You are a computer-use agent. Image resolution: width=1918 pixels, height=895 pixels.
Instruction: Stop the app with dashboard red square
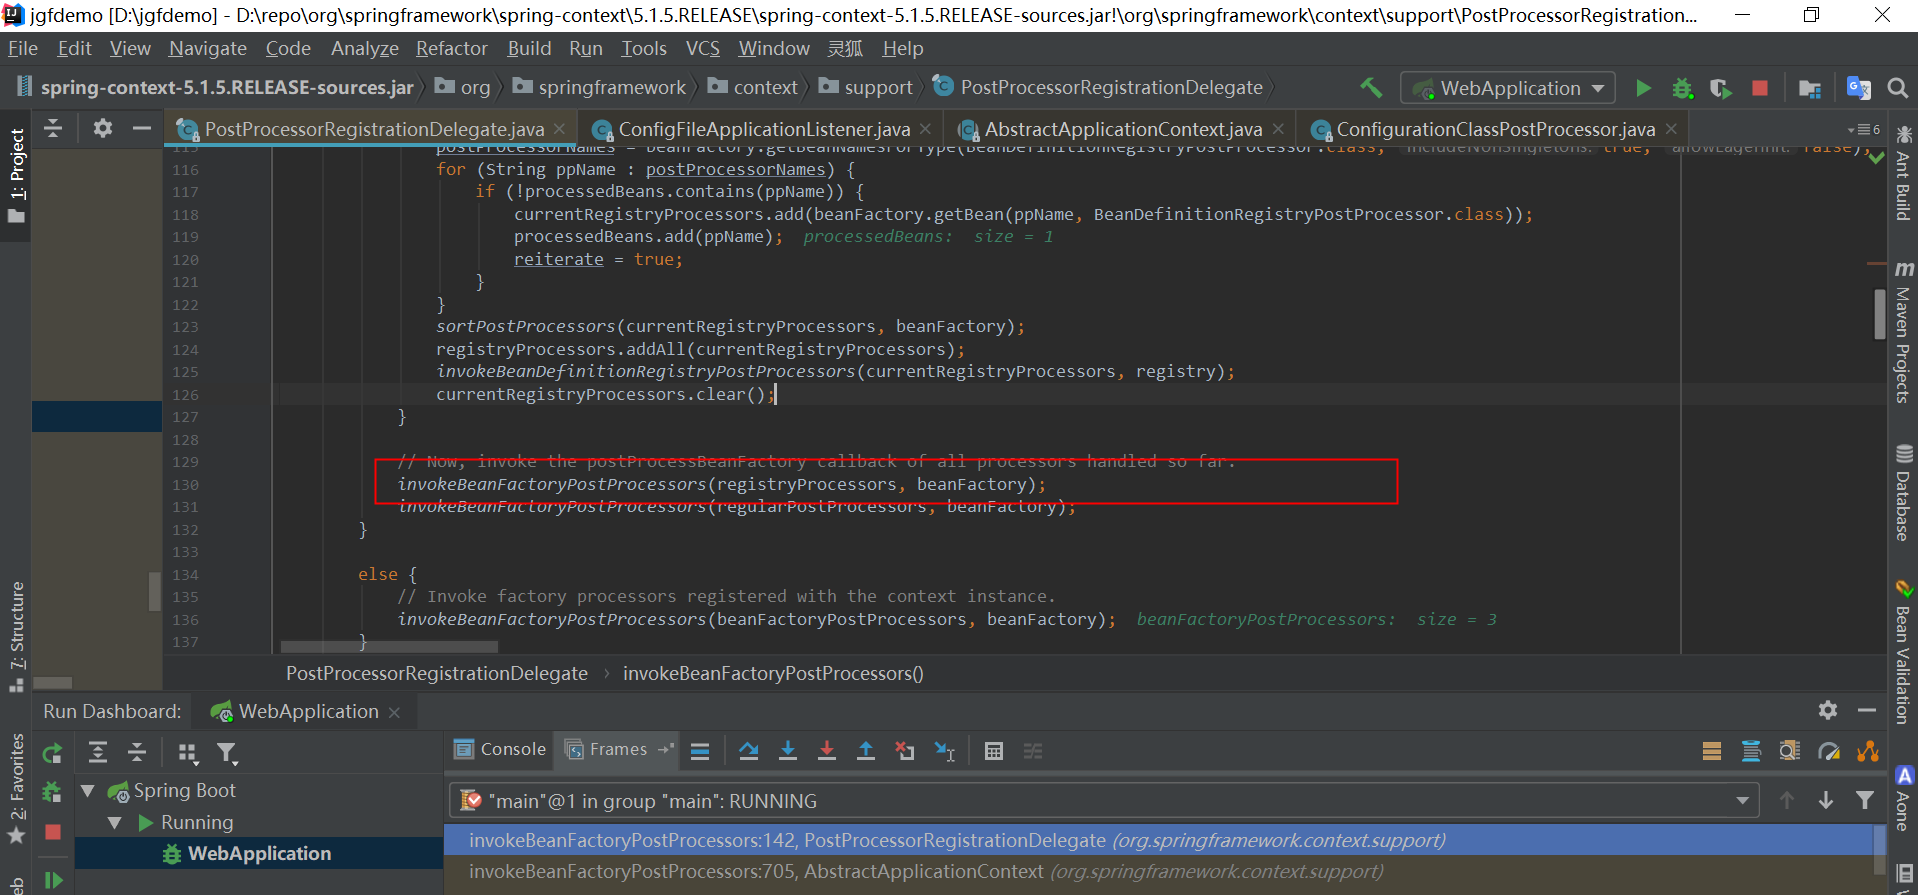[53, 832]
